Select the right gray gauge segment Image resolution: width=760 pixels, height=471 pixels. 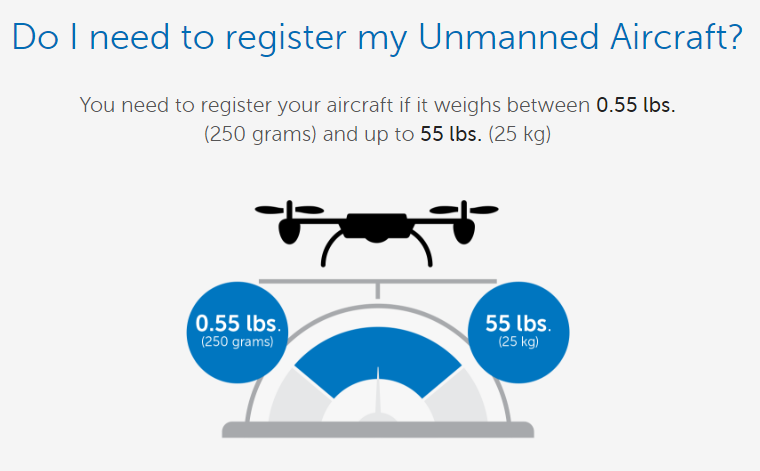point(456,395)
